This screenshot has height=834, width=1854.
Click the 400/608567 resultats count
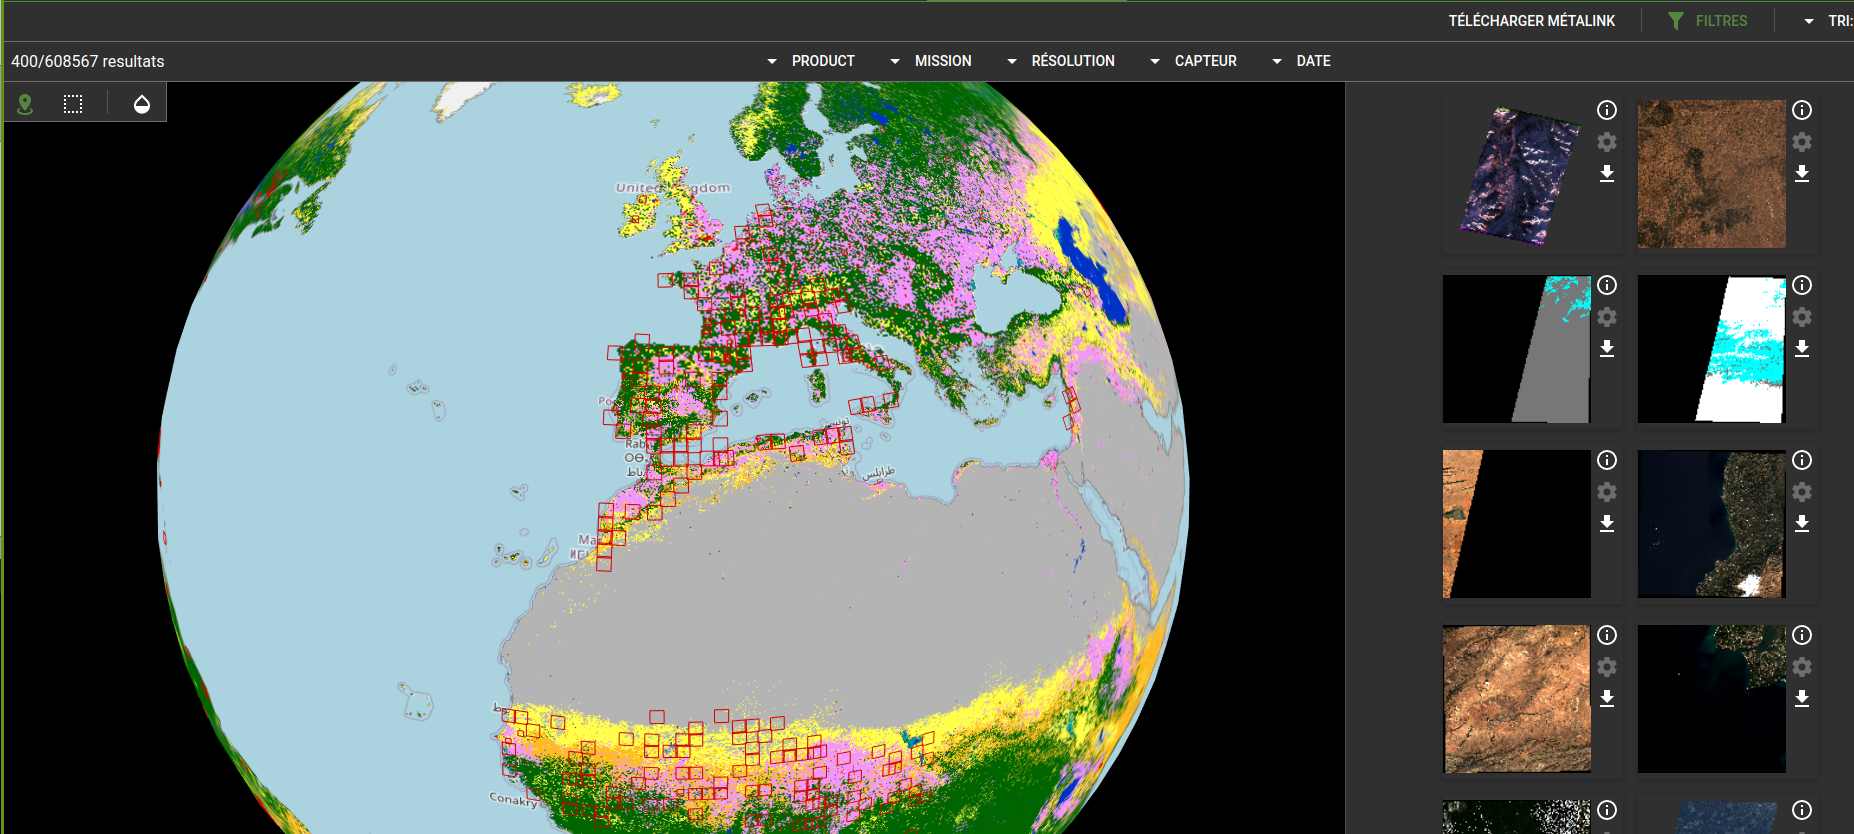pyautogui.click(x=88, y=61)
